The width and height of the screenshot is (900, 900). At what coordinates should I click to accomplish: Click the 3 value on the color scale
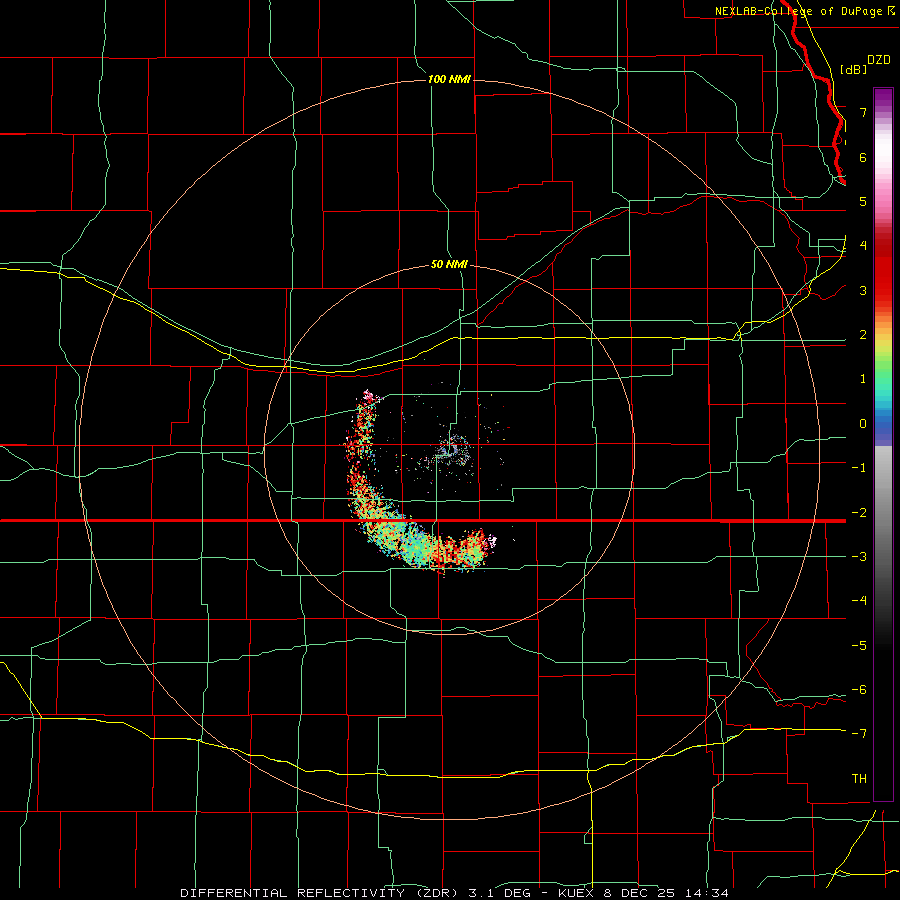863,290
